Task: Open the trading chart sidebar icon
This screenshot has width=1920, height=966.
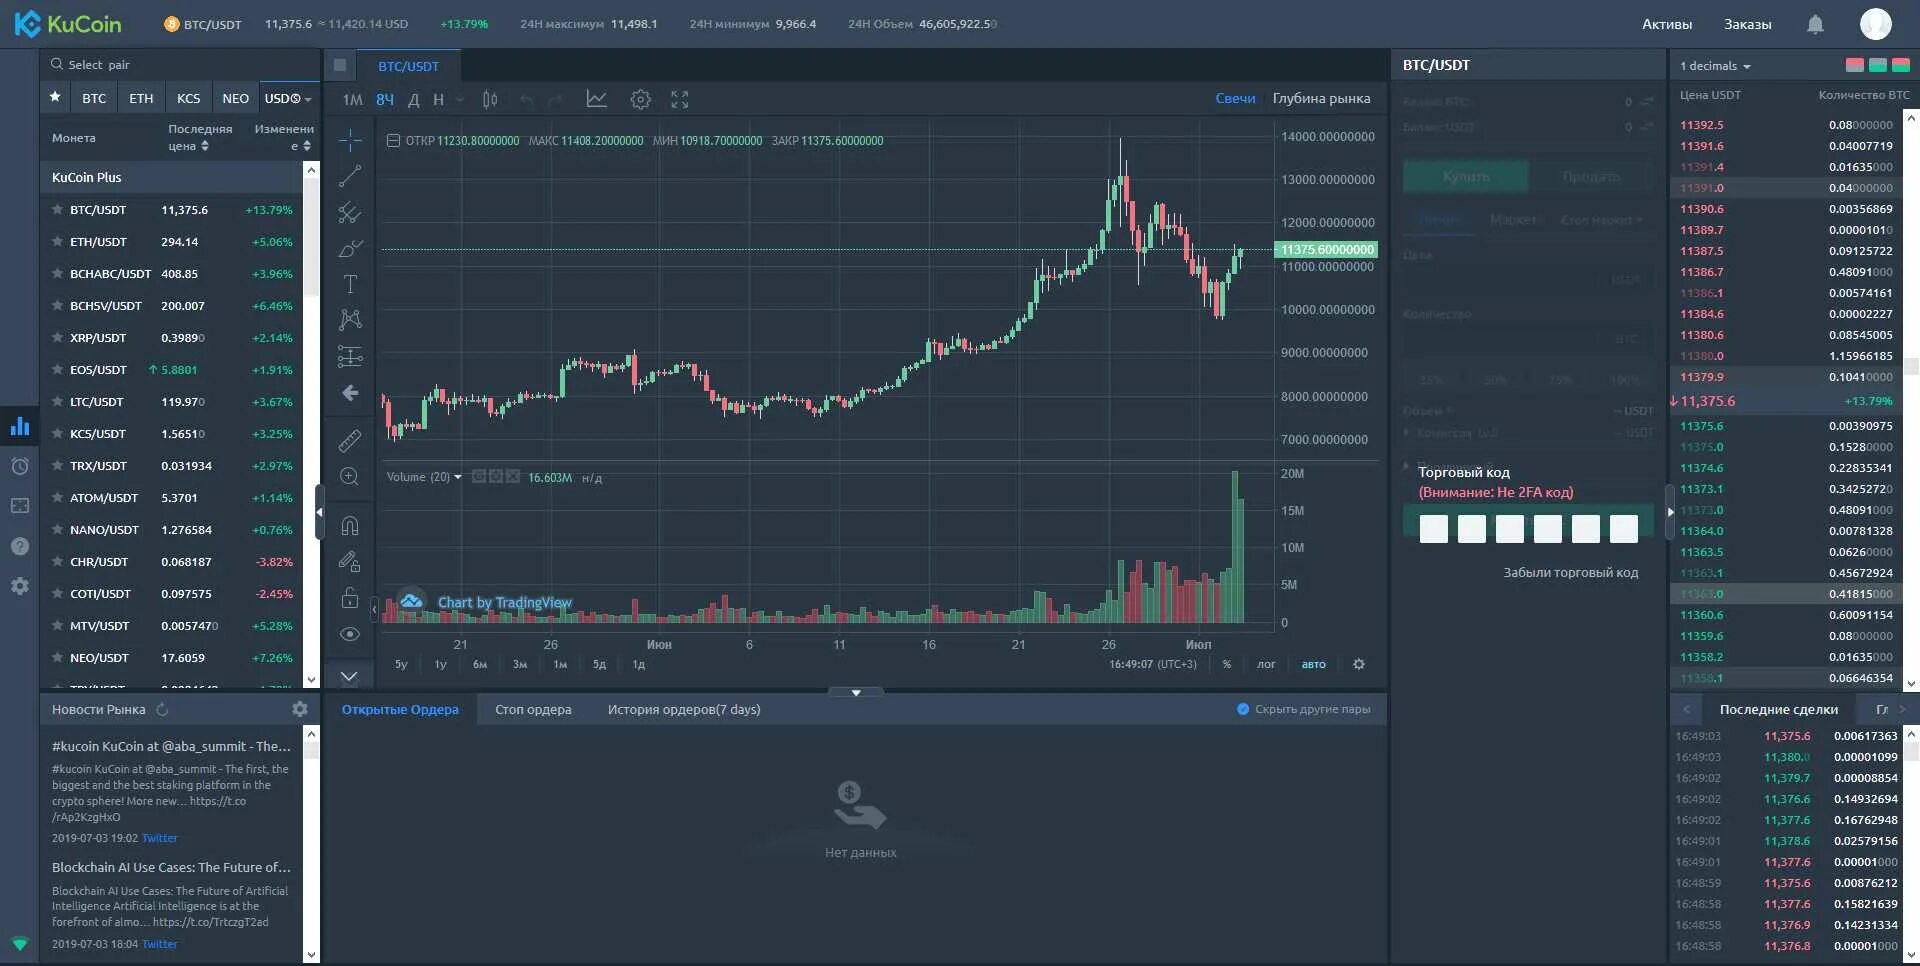Action: point(20,426)
